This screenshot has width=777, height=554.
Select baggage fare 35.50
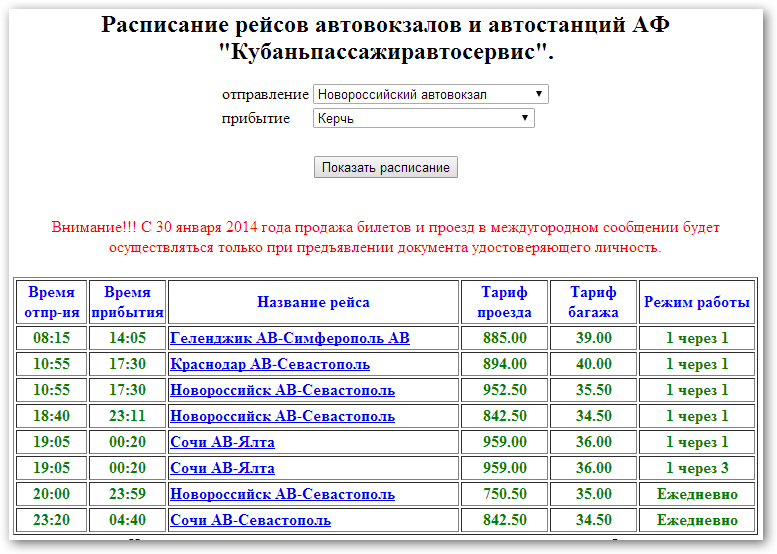click(x=593, y=390)
